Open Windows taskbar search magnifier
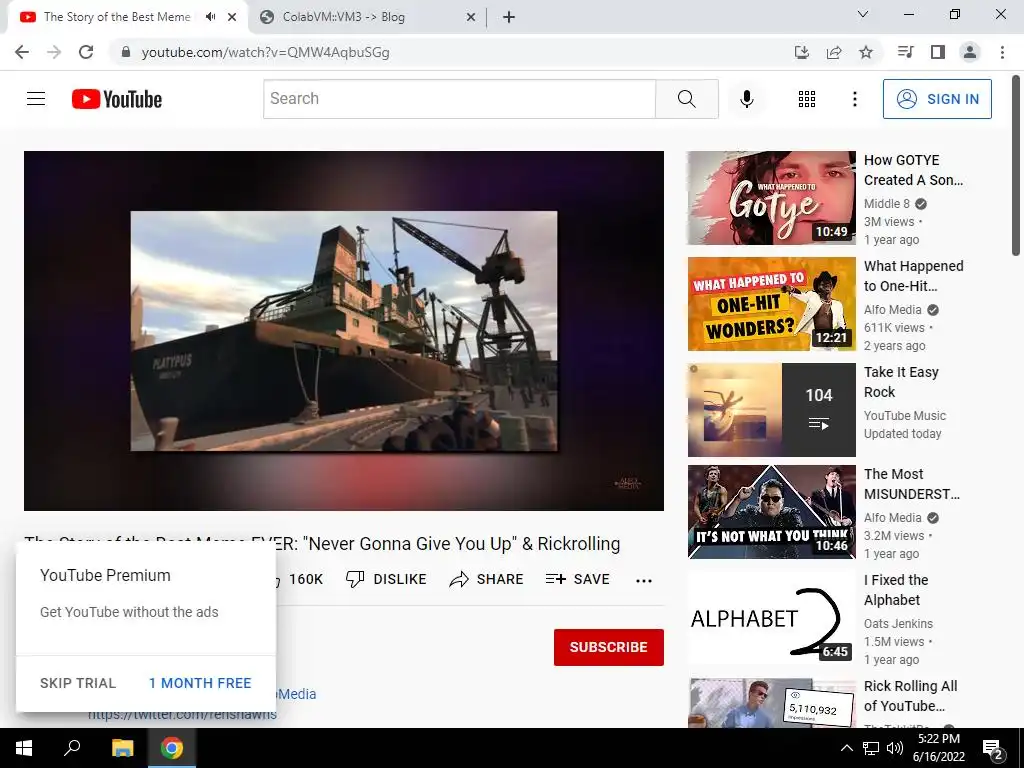The height and width of the screenshot is (768, 1024). [x=72, y=748]
